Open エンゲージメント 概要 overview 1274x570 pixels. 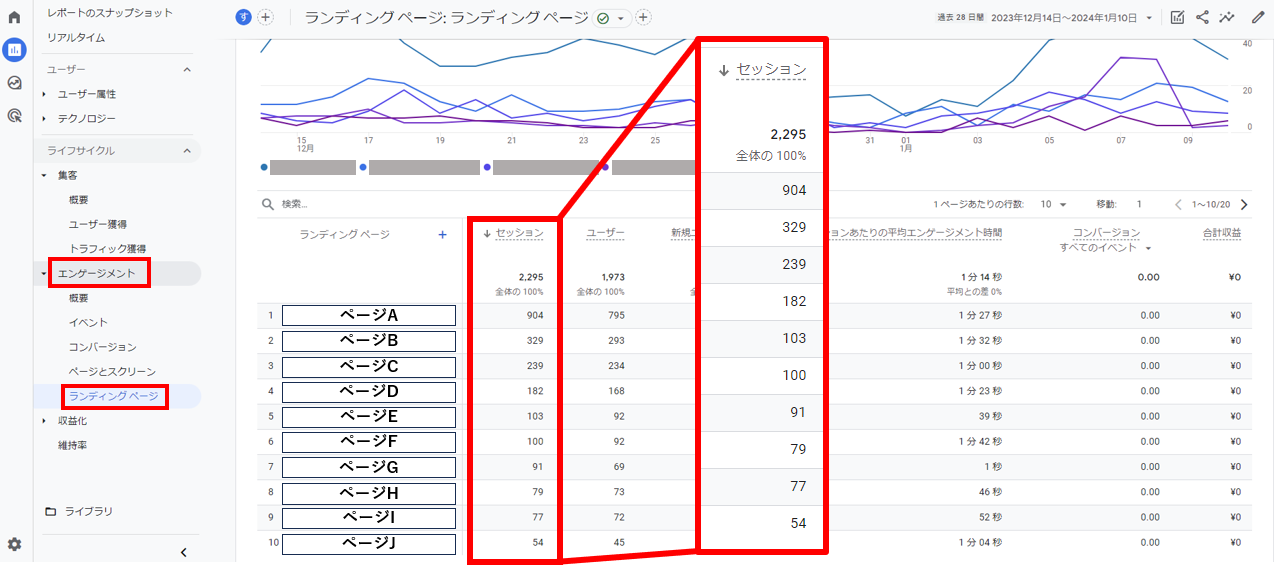[x=79, y=298]
